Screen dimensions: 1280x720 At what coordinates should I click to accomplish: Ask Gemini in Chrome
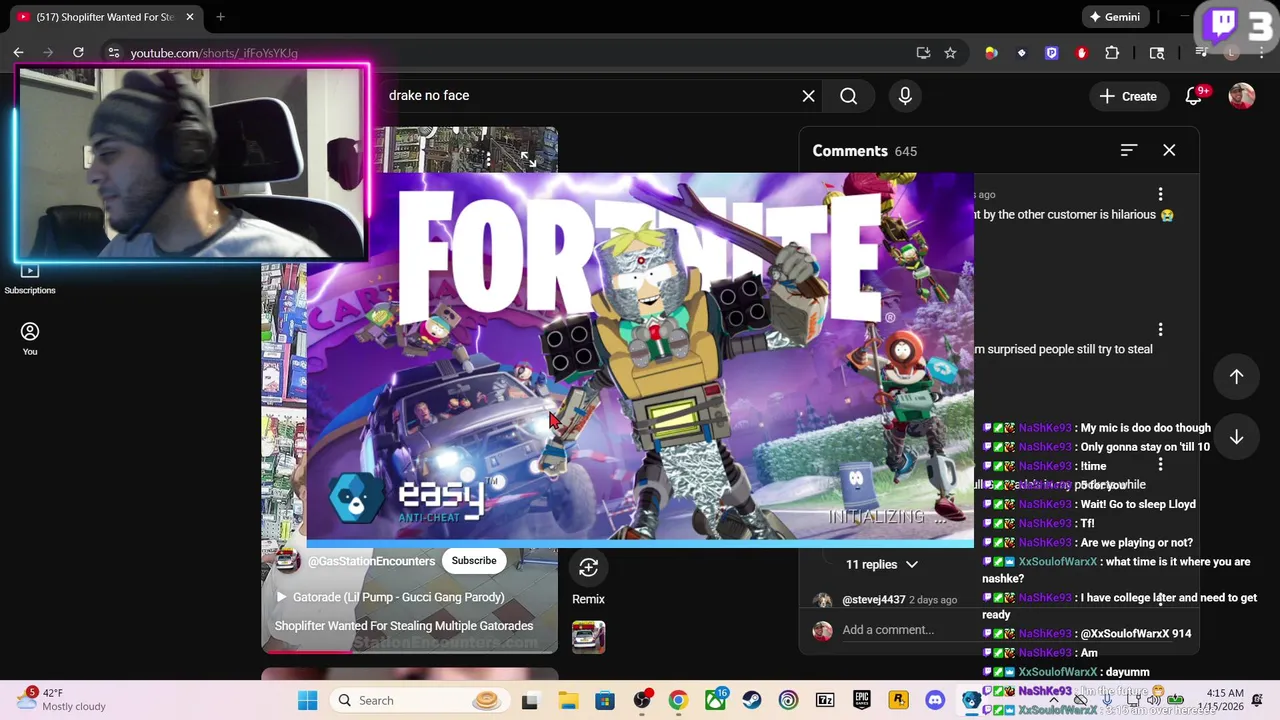coord(1115,17)
